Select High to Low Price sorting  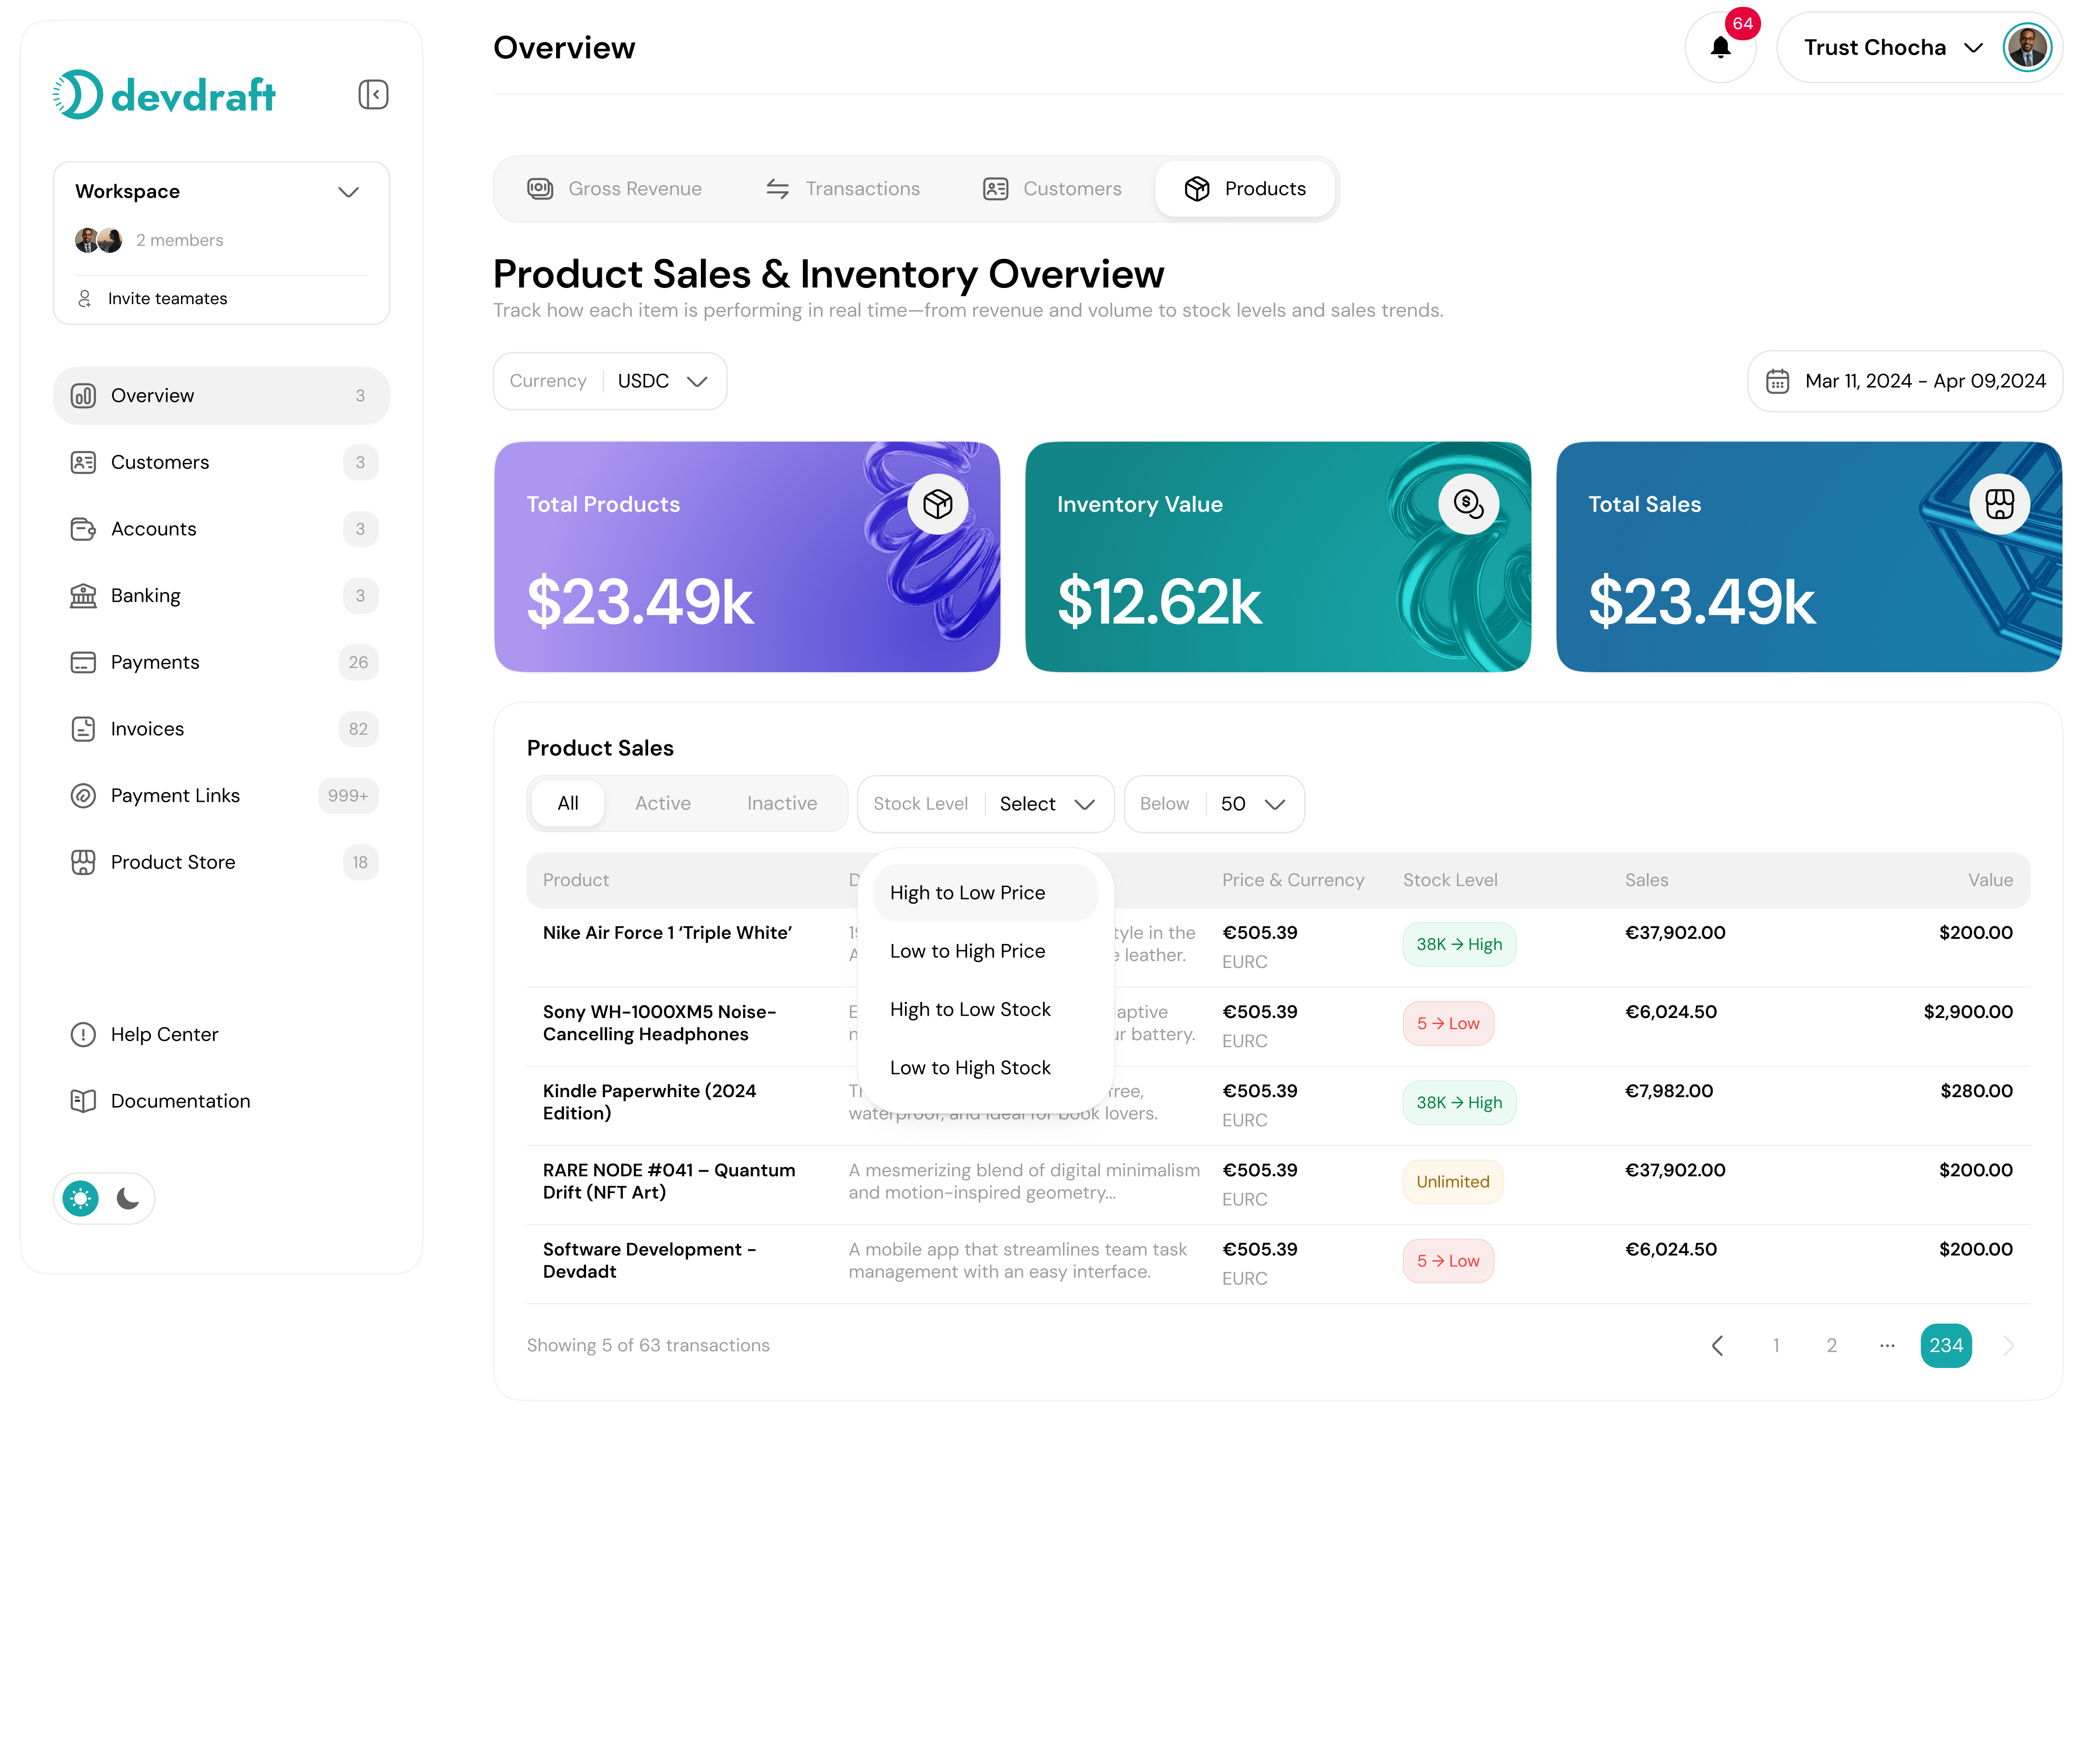click(967, 892)
